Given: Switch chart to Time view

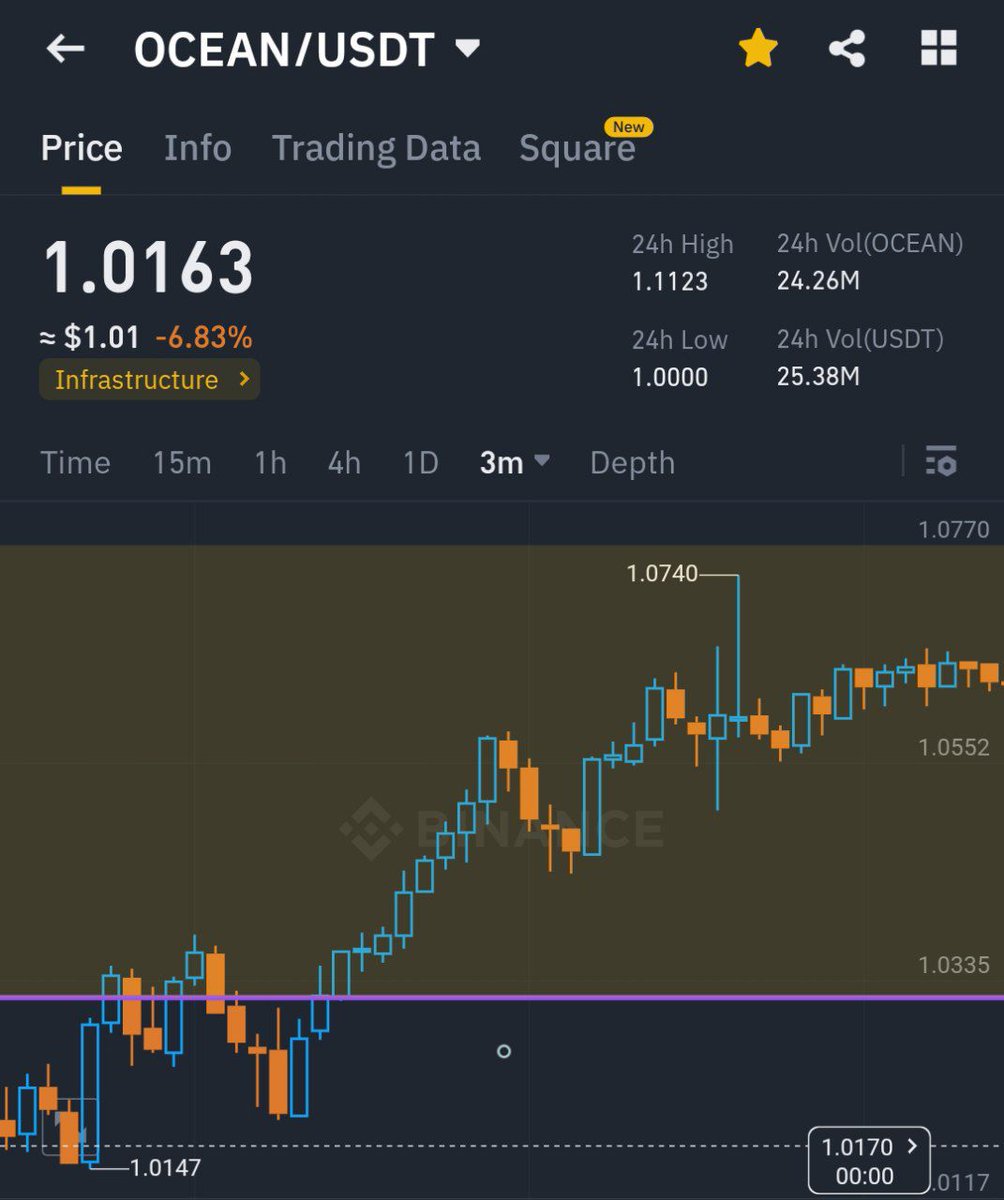Looking at the screenshot, I should [x=75, y=462].
